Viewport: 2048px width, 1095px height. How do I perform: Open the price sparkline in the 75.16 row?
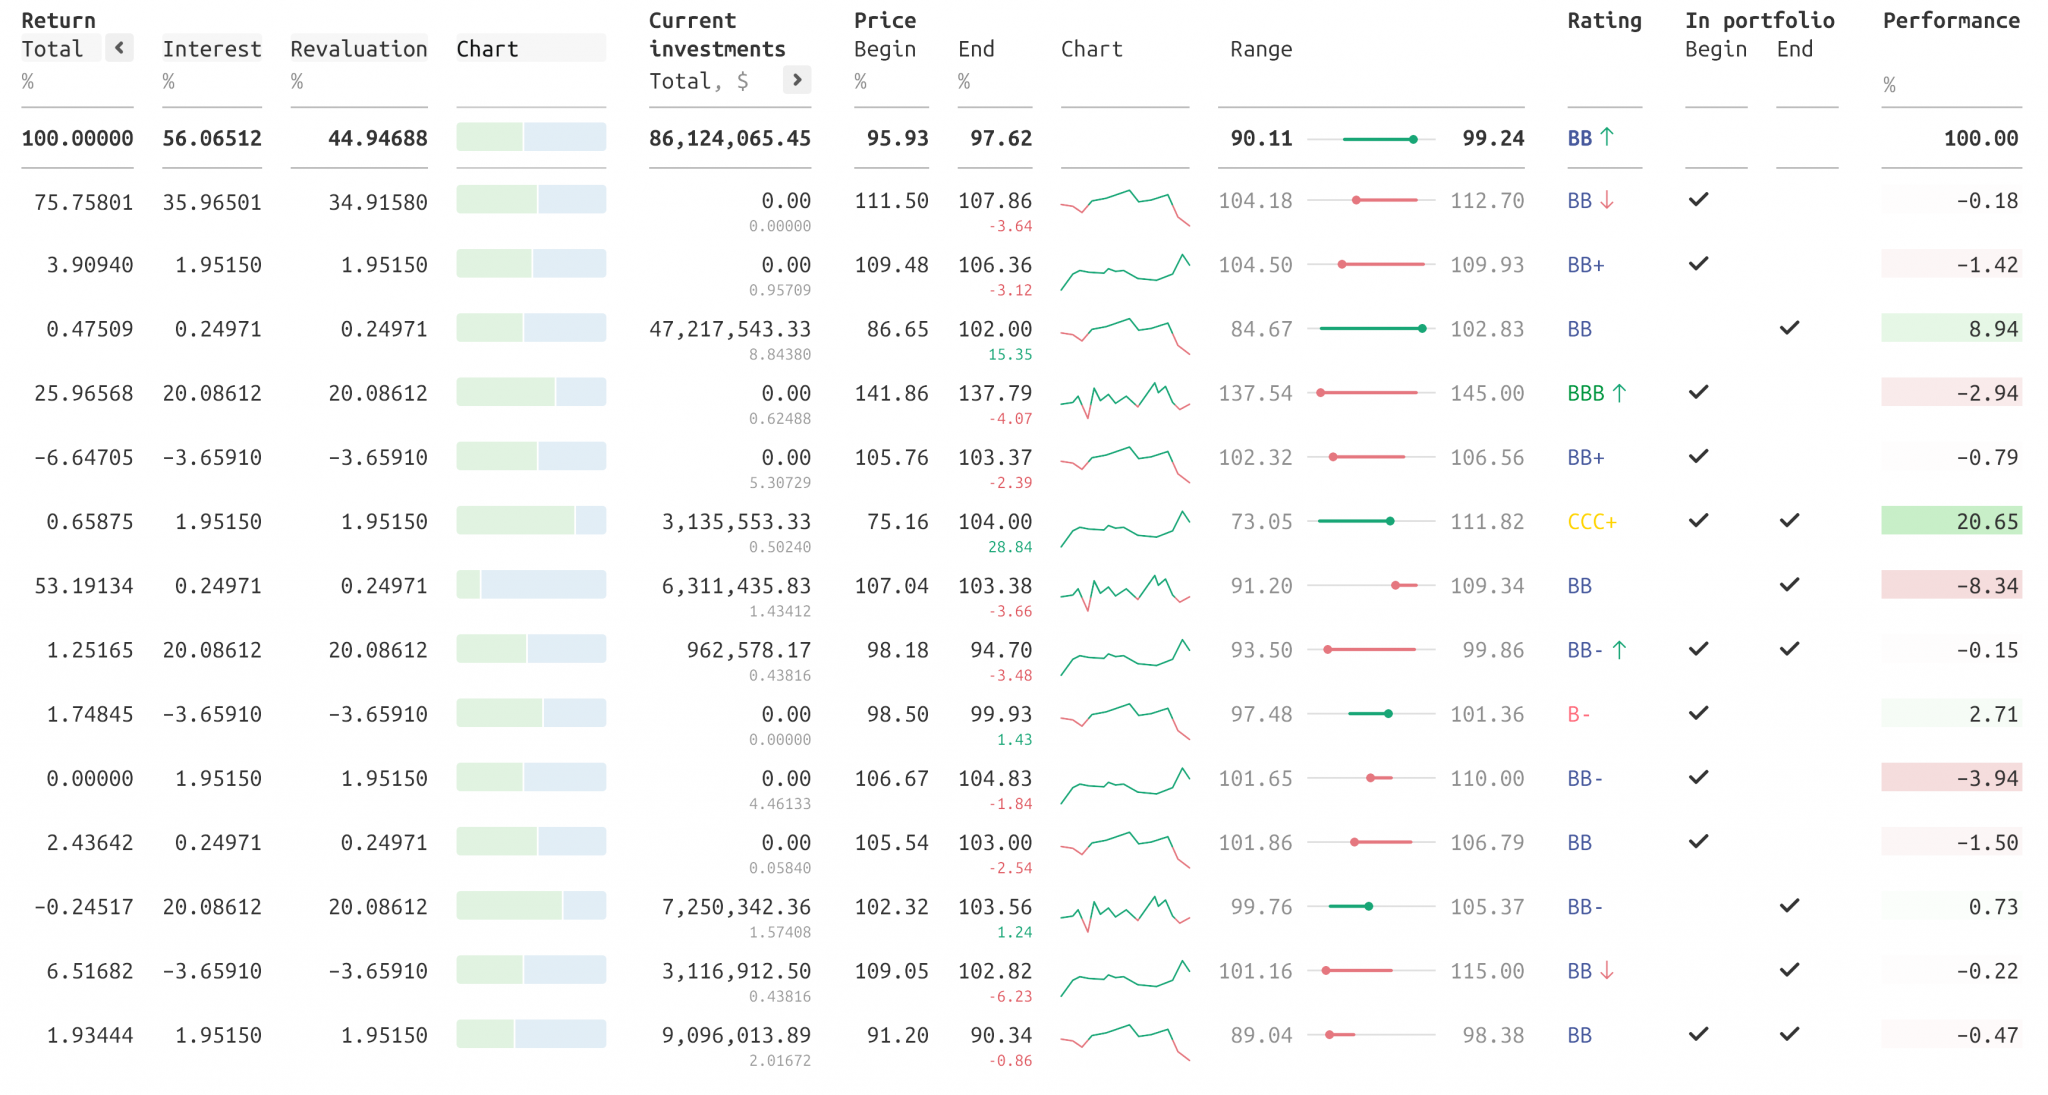pos(1125,528)
